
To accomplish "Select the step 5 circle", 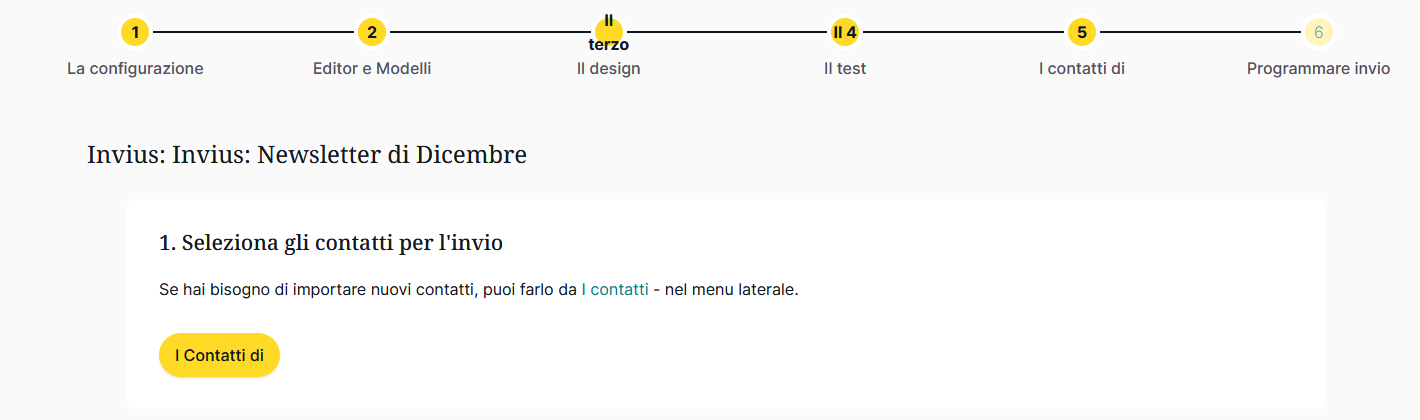I will pyautogui.click(x=1081, y=32).
